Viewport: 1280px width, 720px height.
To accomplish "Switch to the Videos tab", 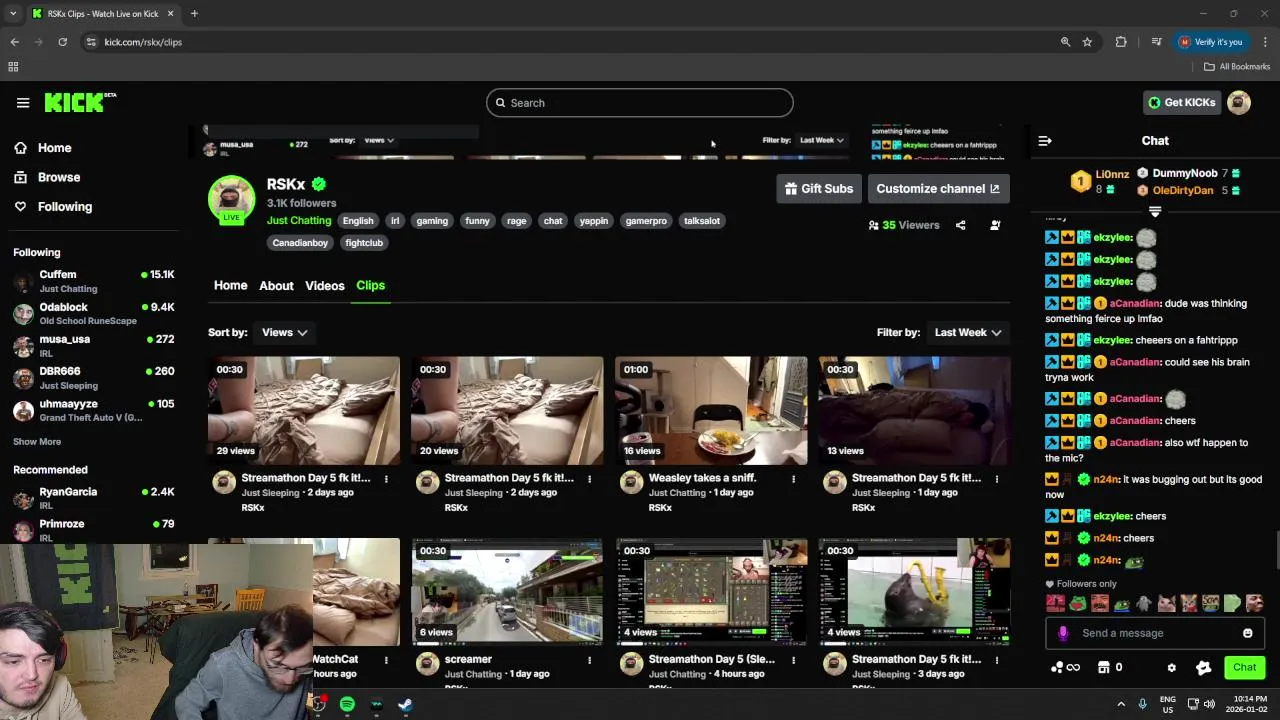I will pos(325,286).
